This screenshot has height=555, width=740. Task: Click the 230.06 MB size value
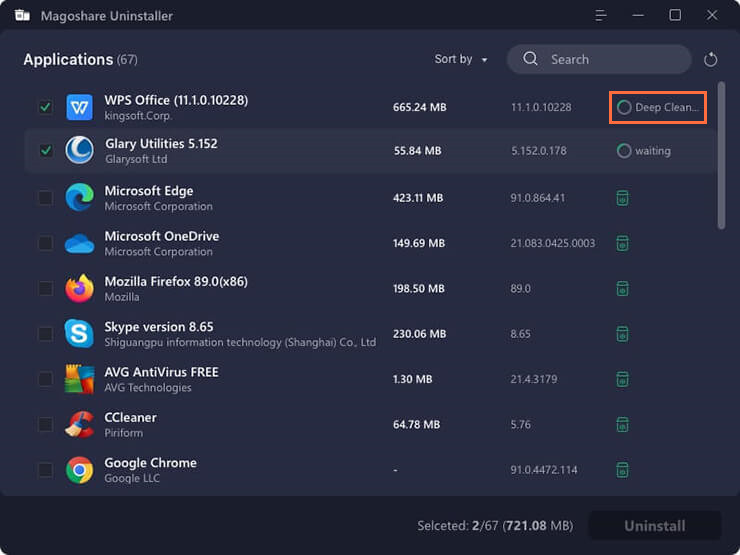point(420,334)
